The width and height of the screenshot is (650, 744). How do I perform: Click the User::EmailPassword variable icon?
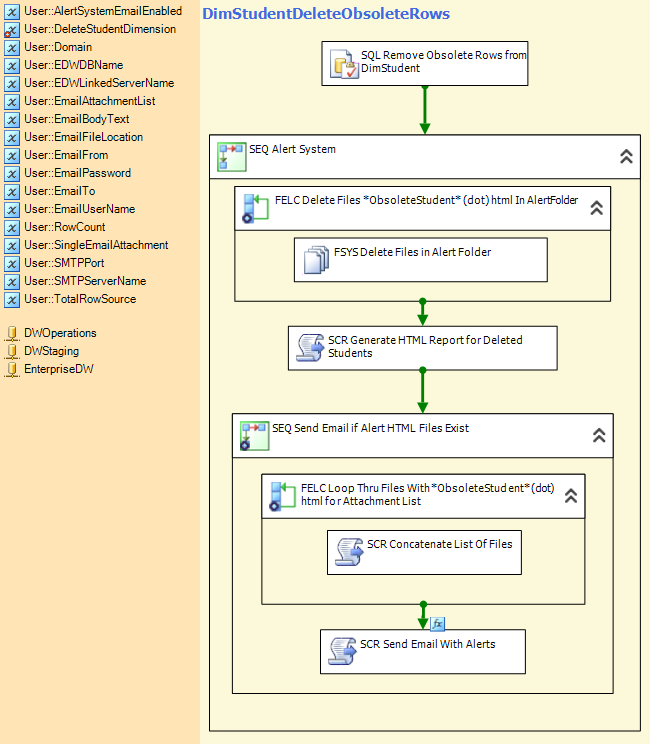(x=12, y=174)
